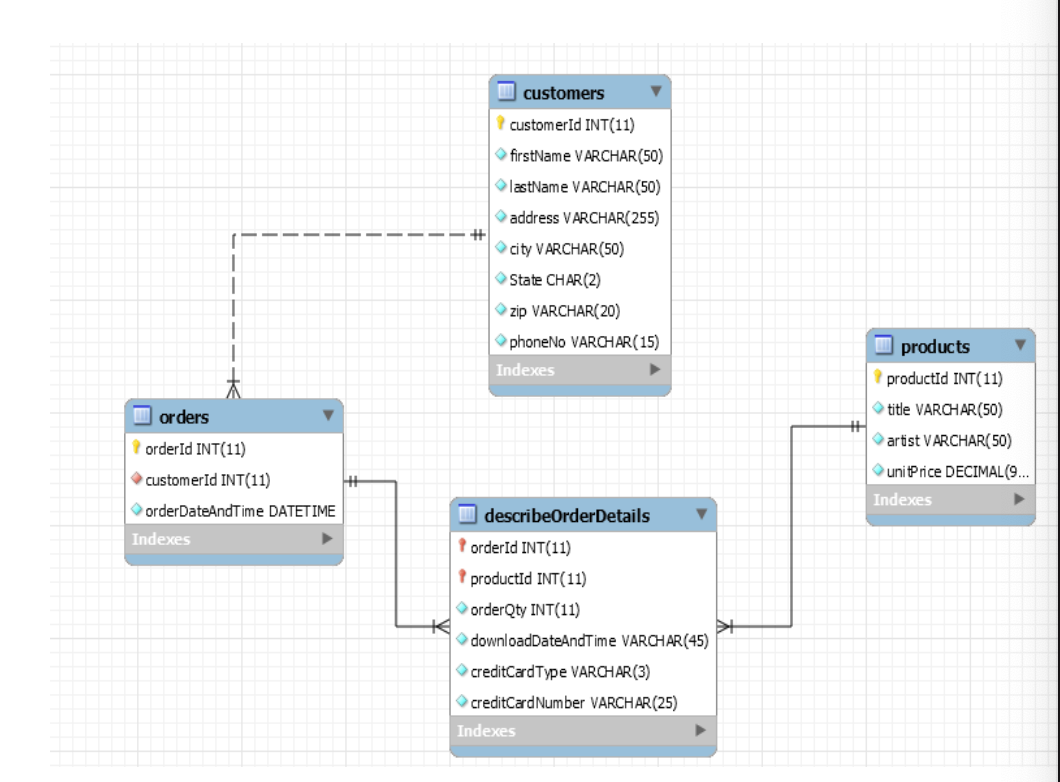Expand Indexes section of orders table

327,538
